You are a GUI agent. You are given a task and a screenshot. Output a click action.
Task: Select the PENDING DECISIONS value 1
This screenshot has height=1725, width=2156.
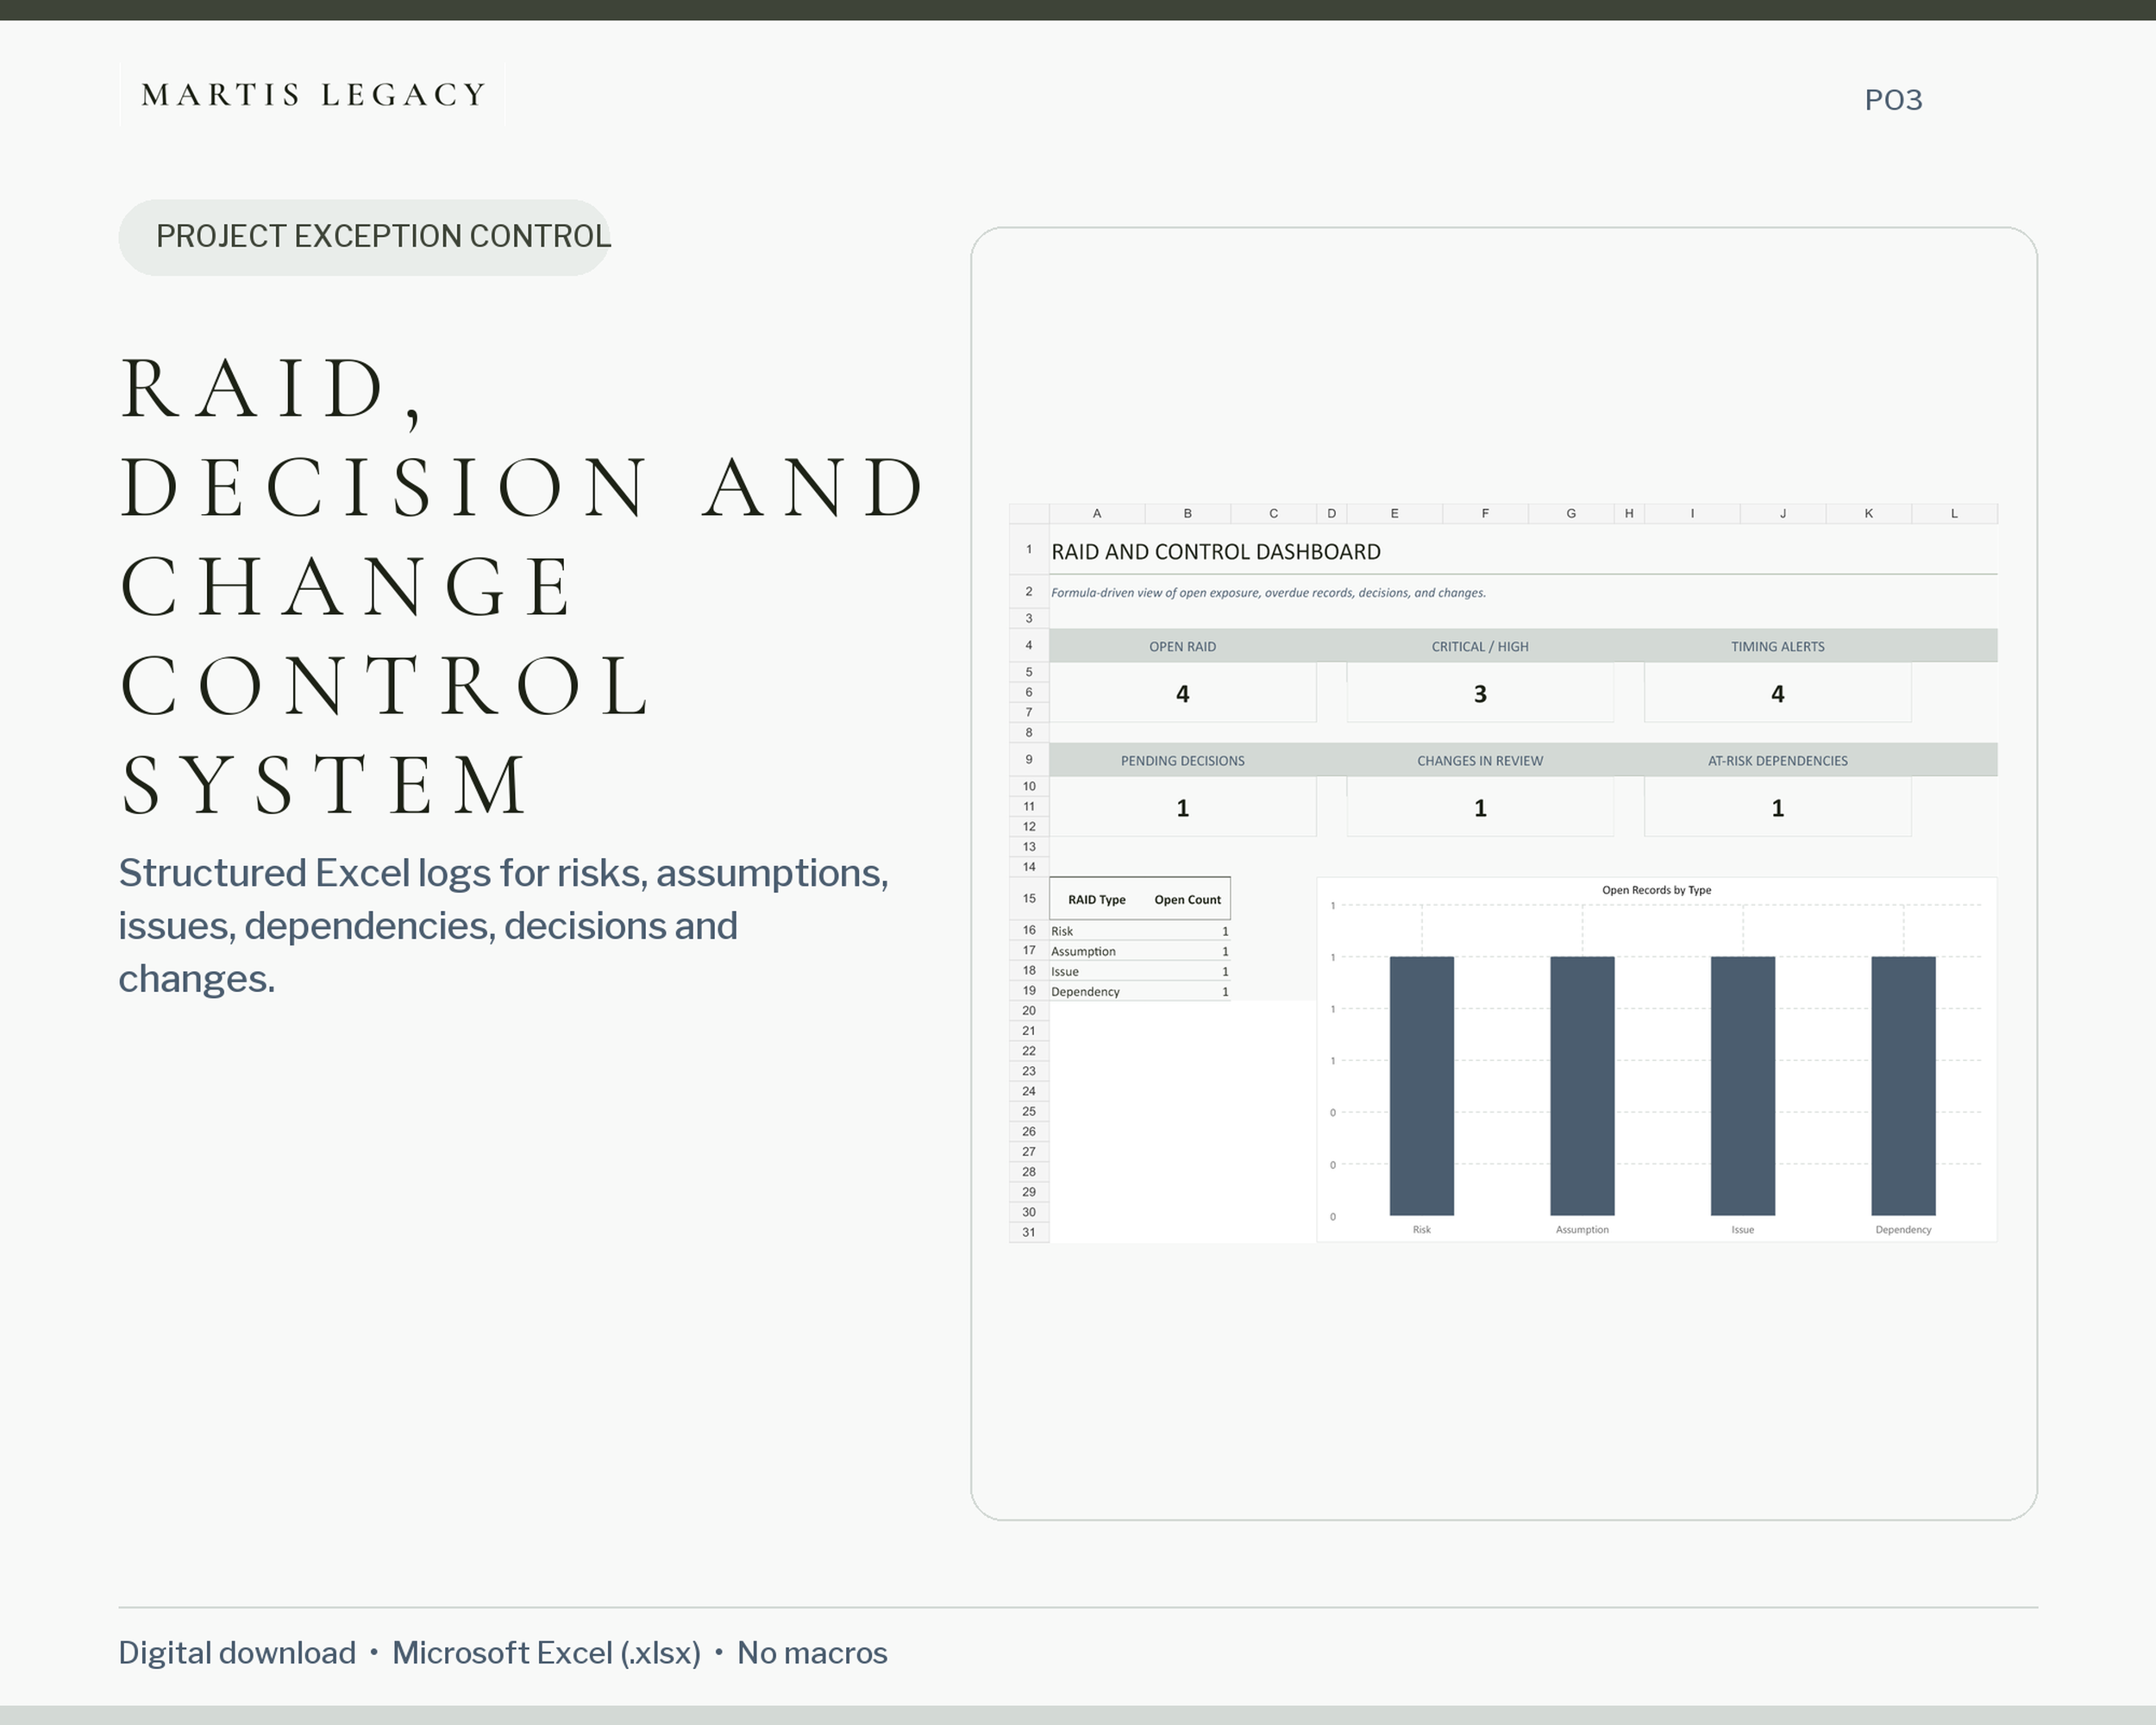1182,808
